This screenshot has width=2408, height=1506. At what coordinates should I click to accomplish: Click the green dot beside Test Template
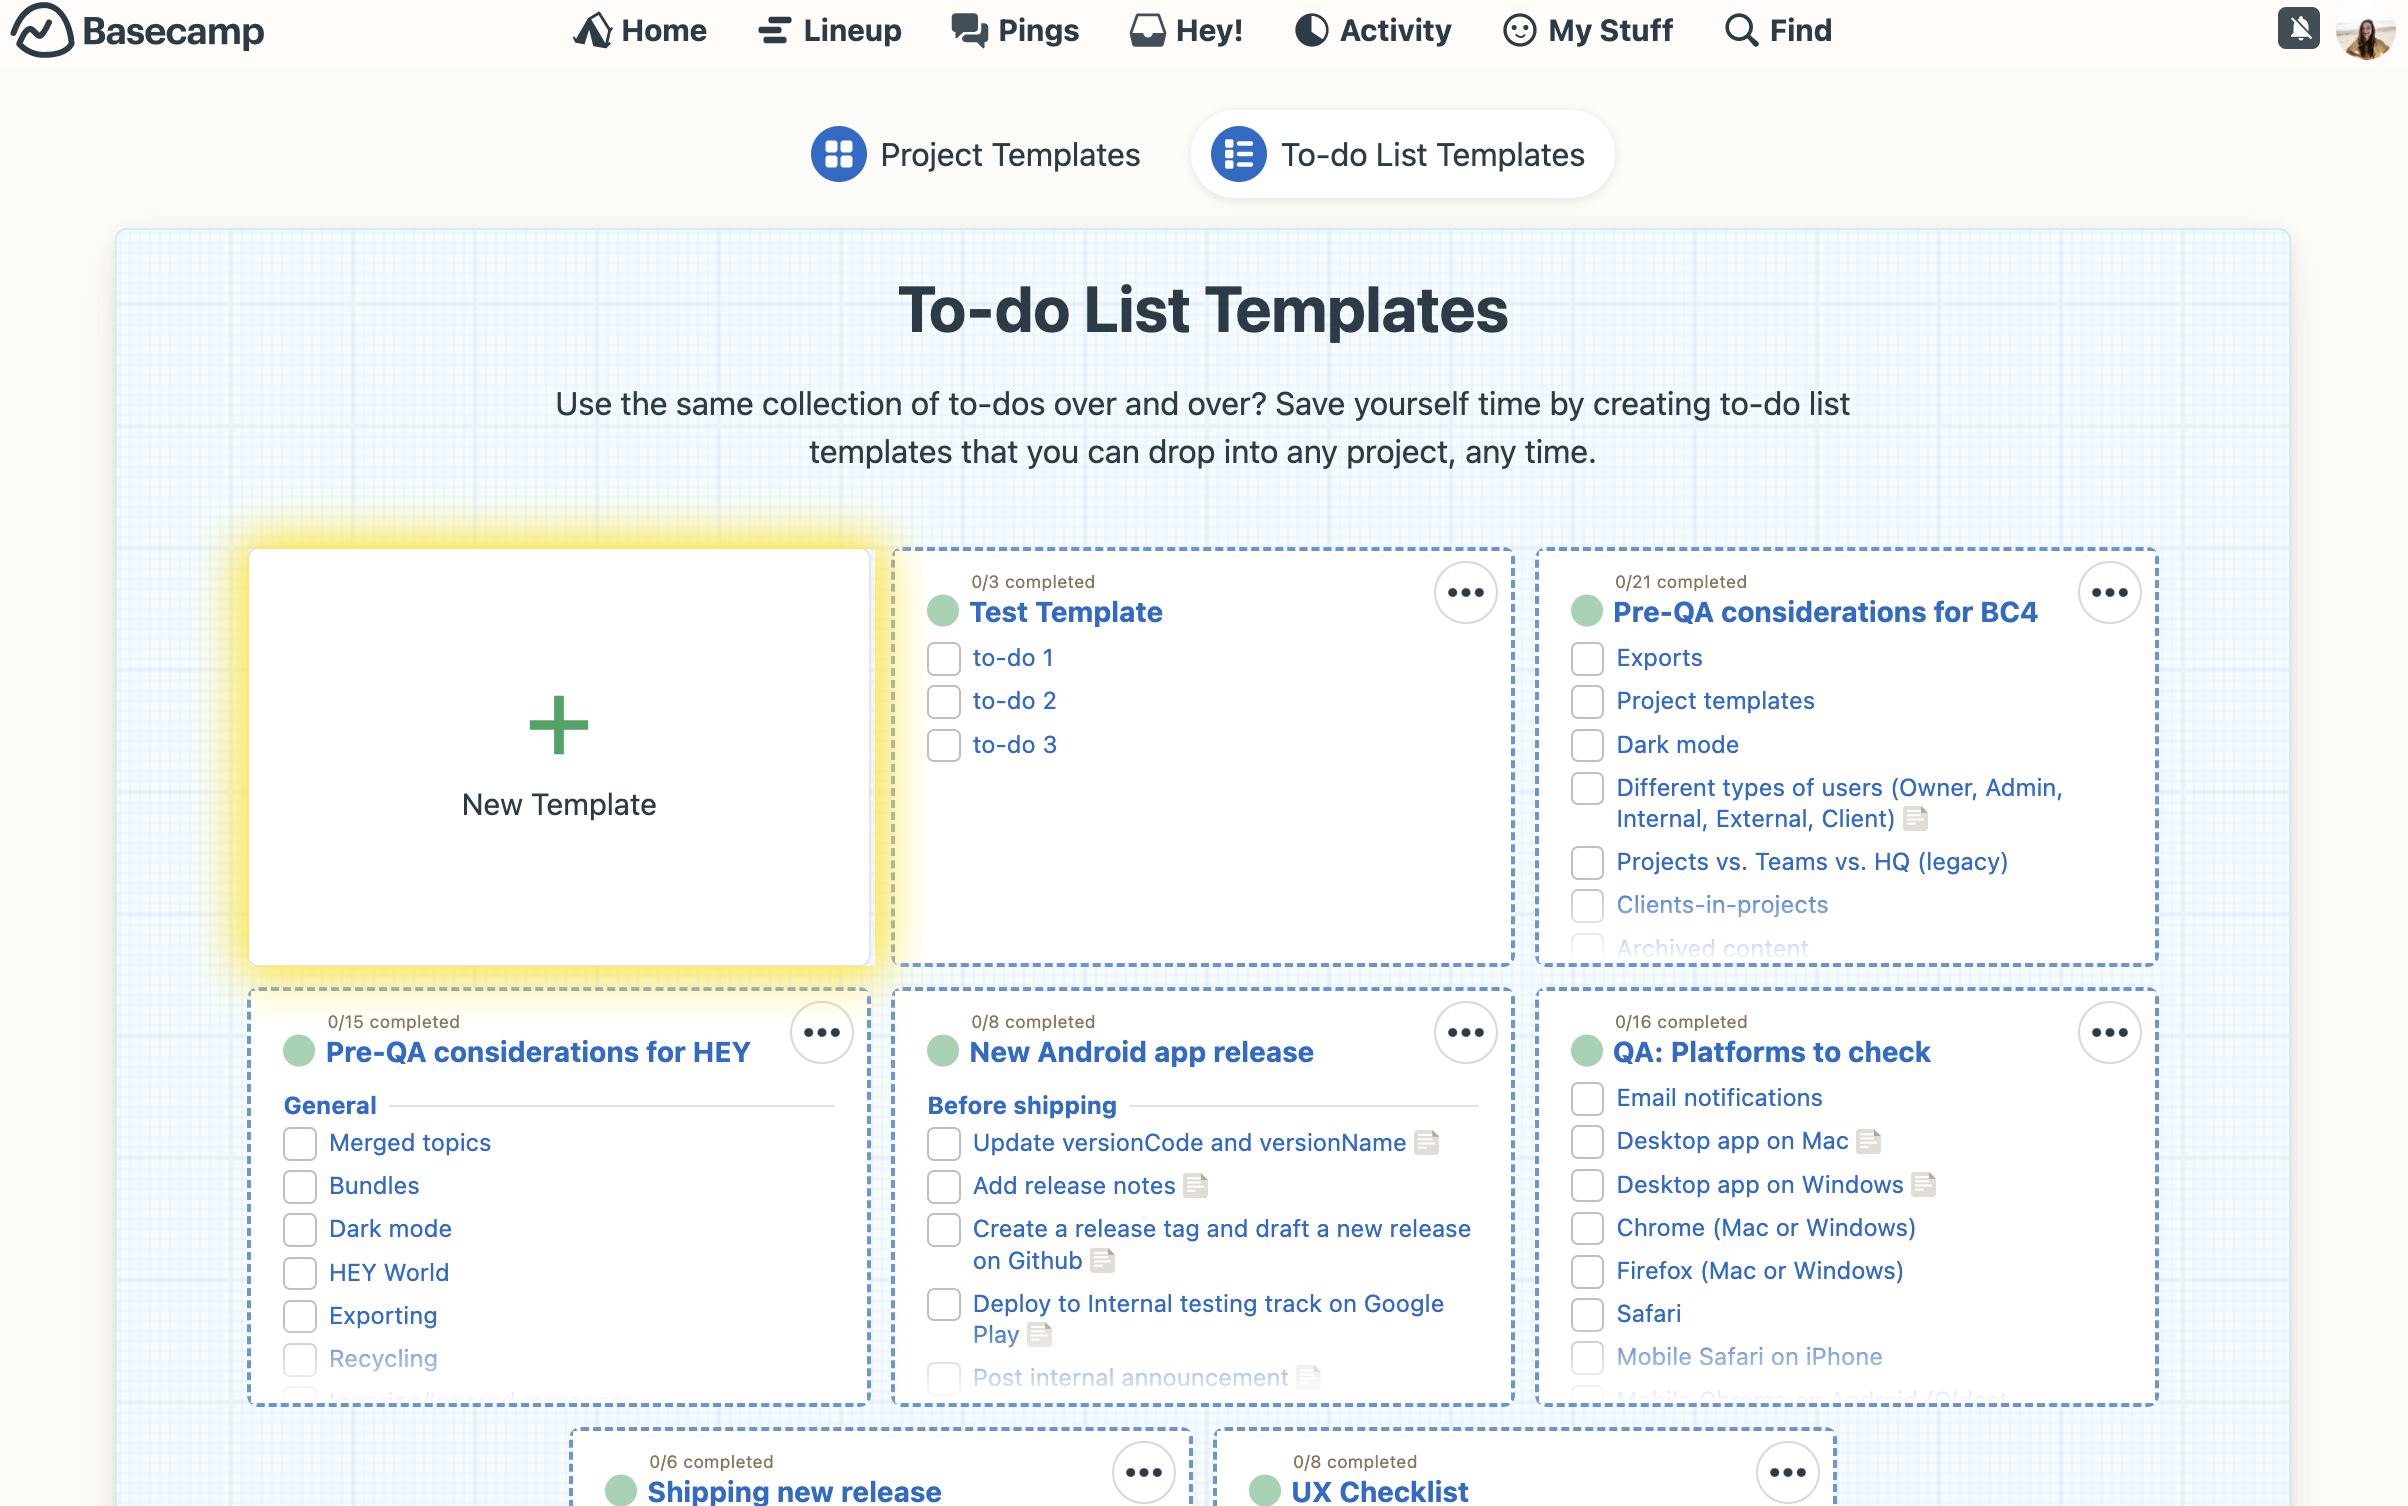pos(943,611)
